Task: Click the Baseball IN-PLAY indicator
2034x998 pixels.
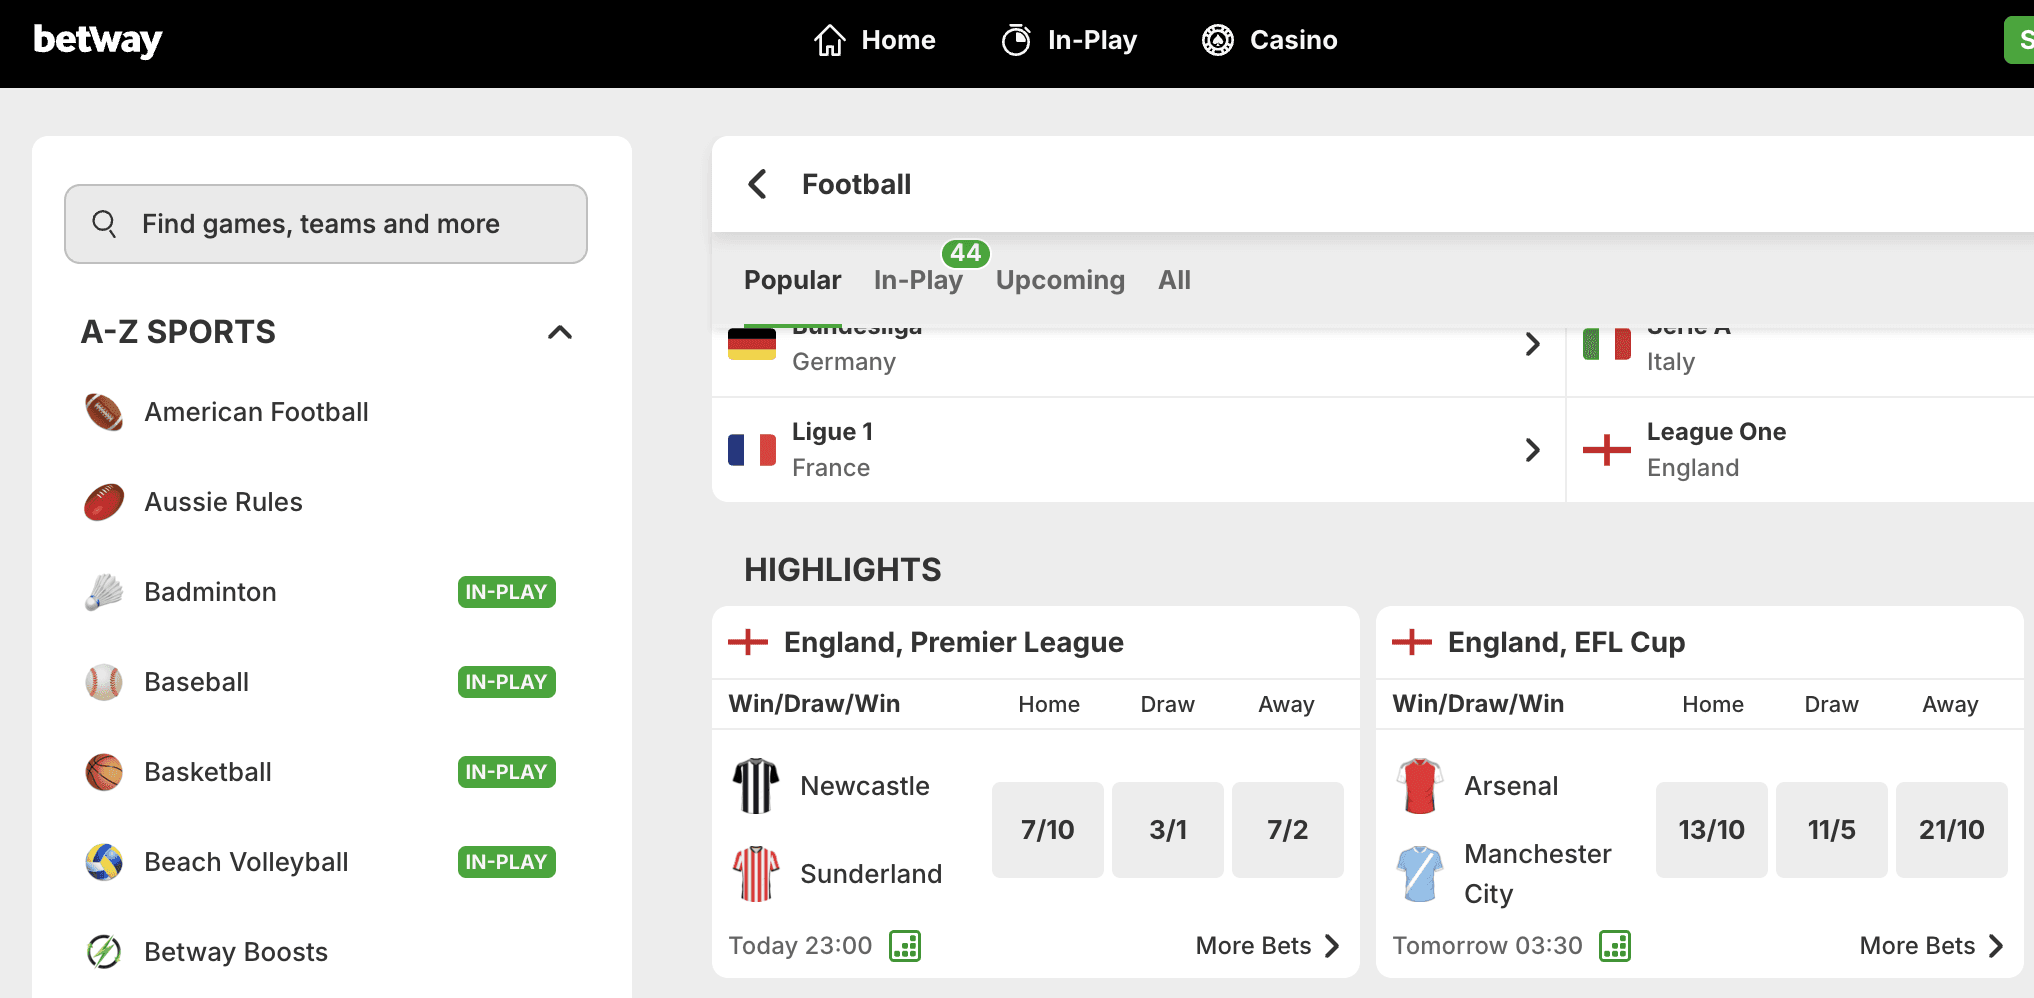Action: click(506, 682)
